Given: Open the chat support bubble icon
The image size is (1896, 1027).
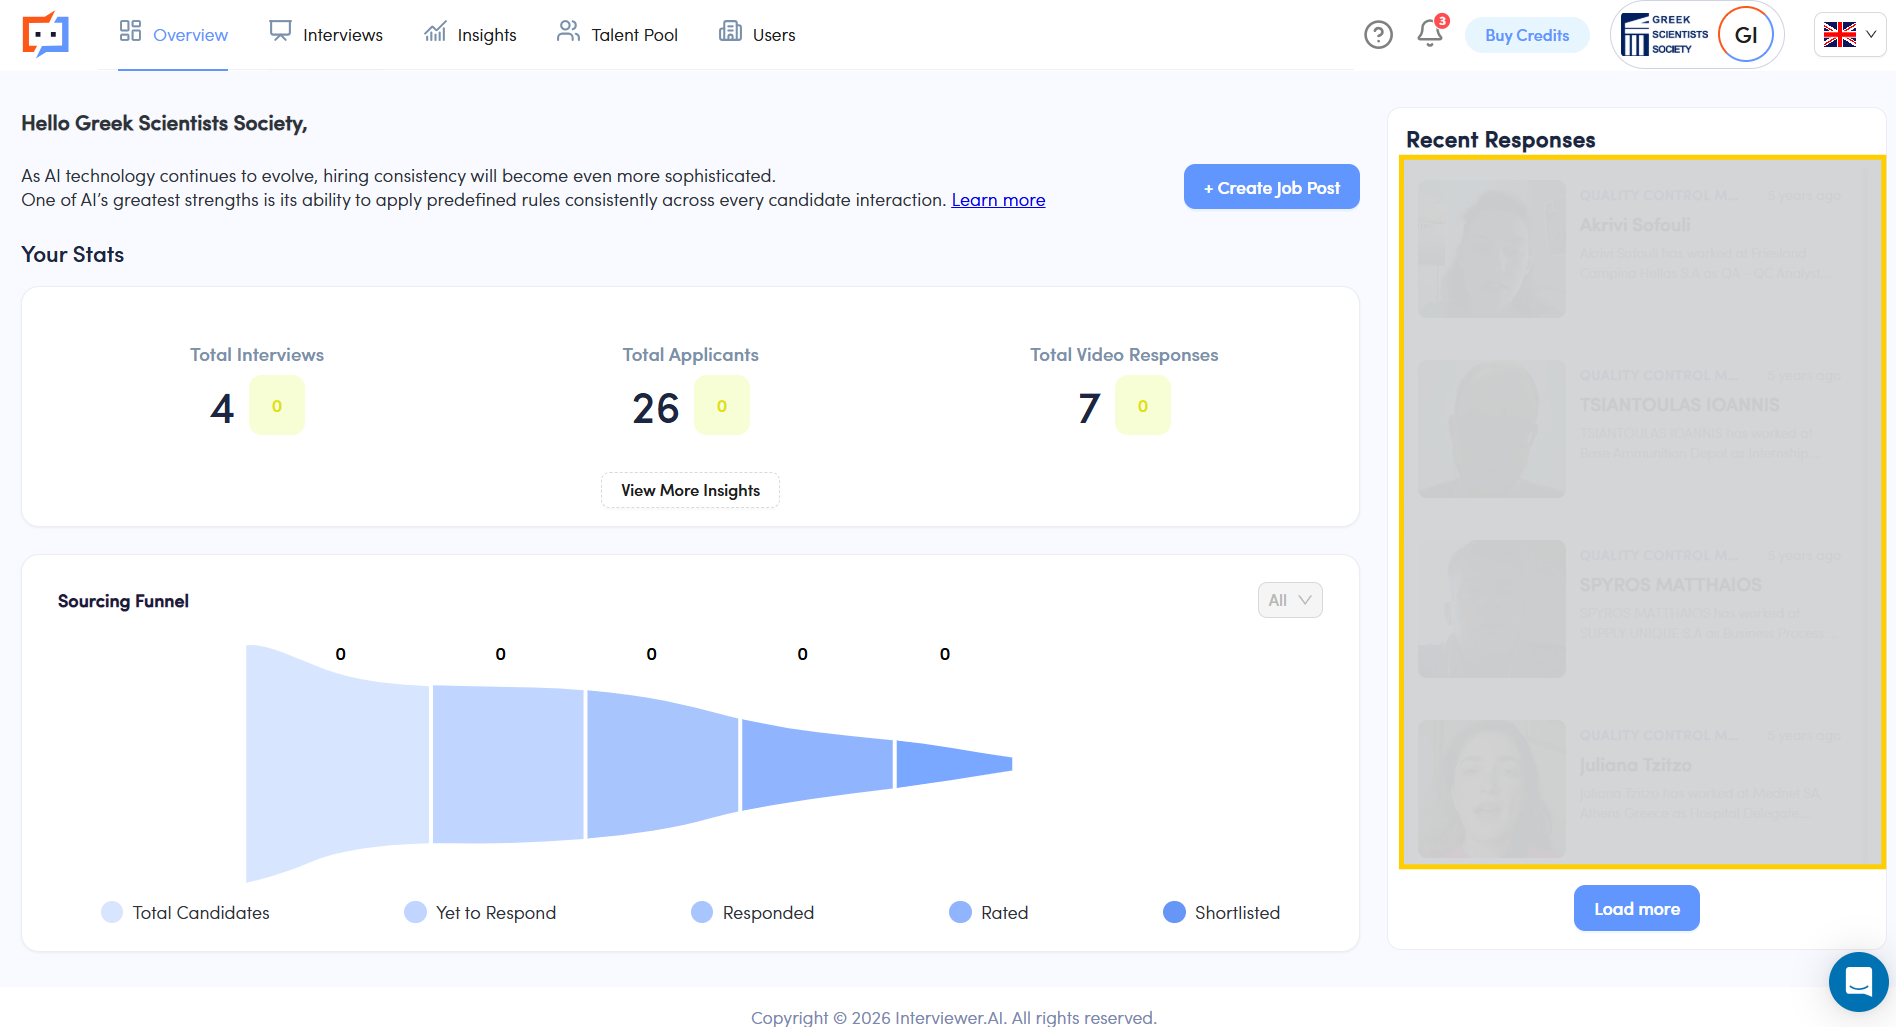Looking at the screenshot, I should [x=1858, y=982].
